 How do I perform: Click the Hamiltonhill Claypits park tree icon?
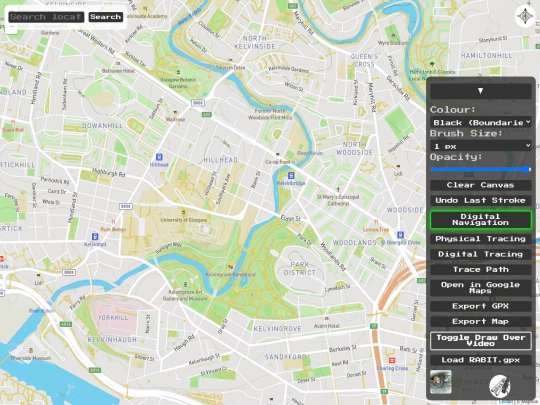432,64
